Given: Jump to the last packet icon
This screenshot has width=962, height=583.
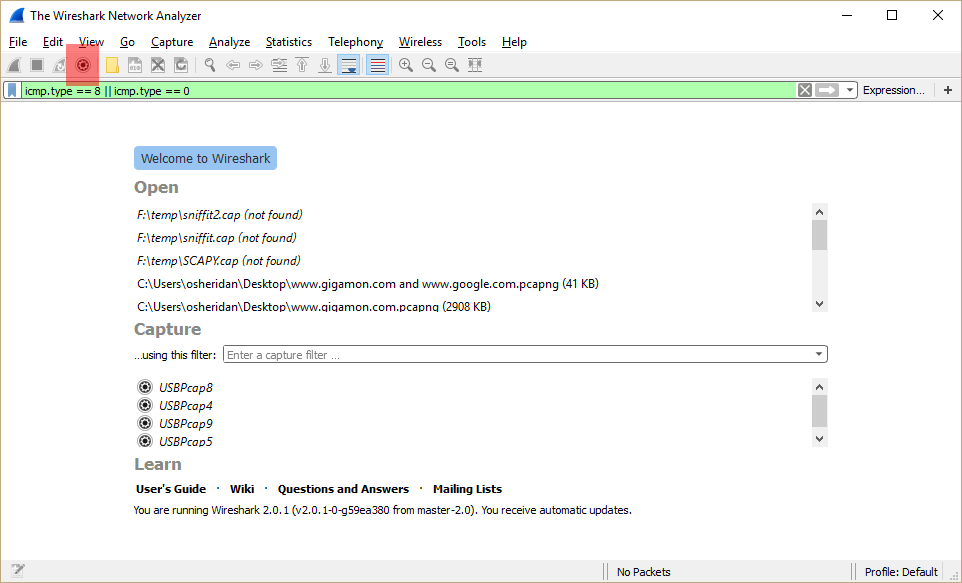Looking at the screenshot, I should (x=325, y=65).
